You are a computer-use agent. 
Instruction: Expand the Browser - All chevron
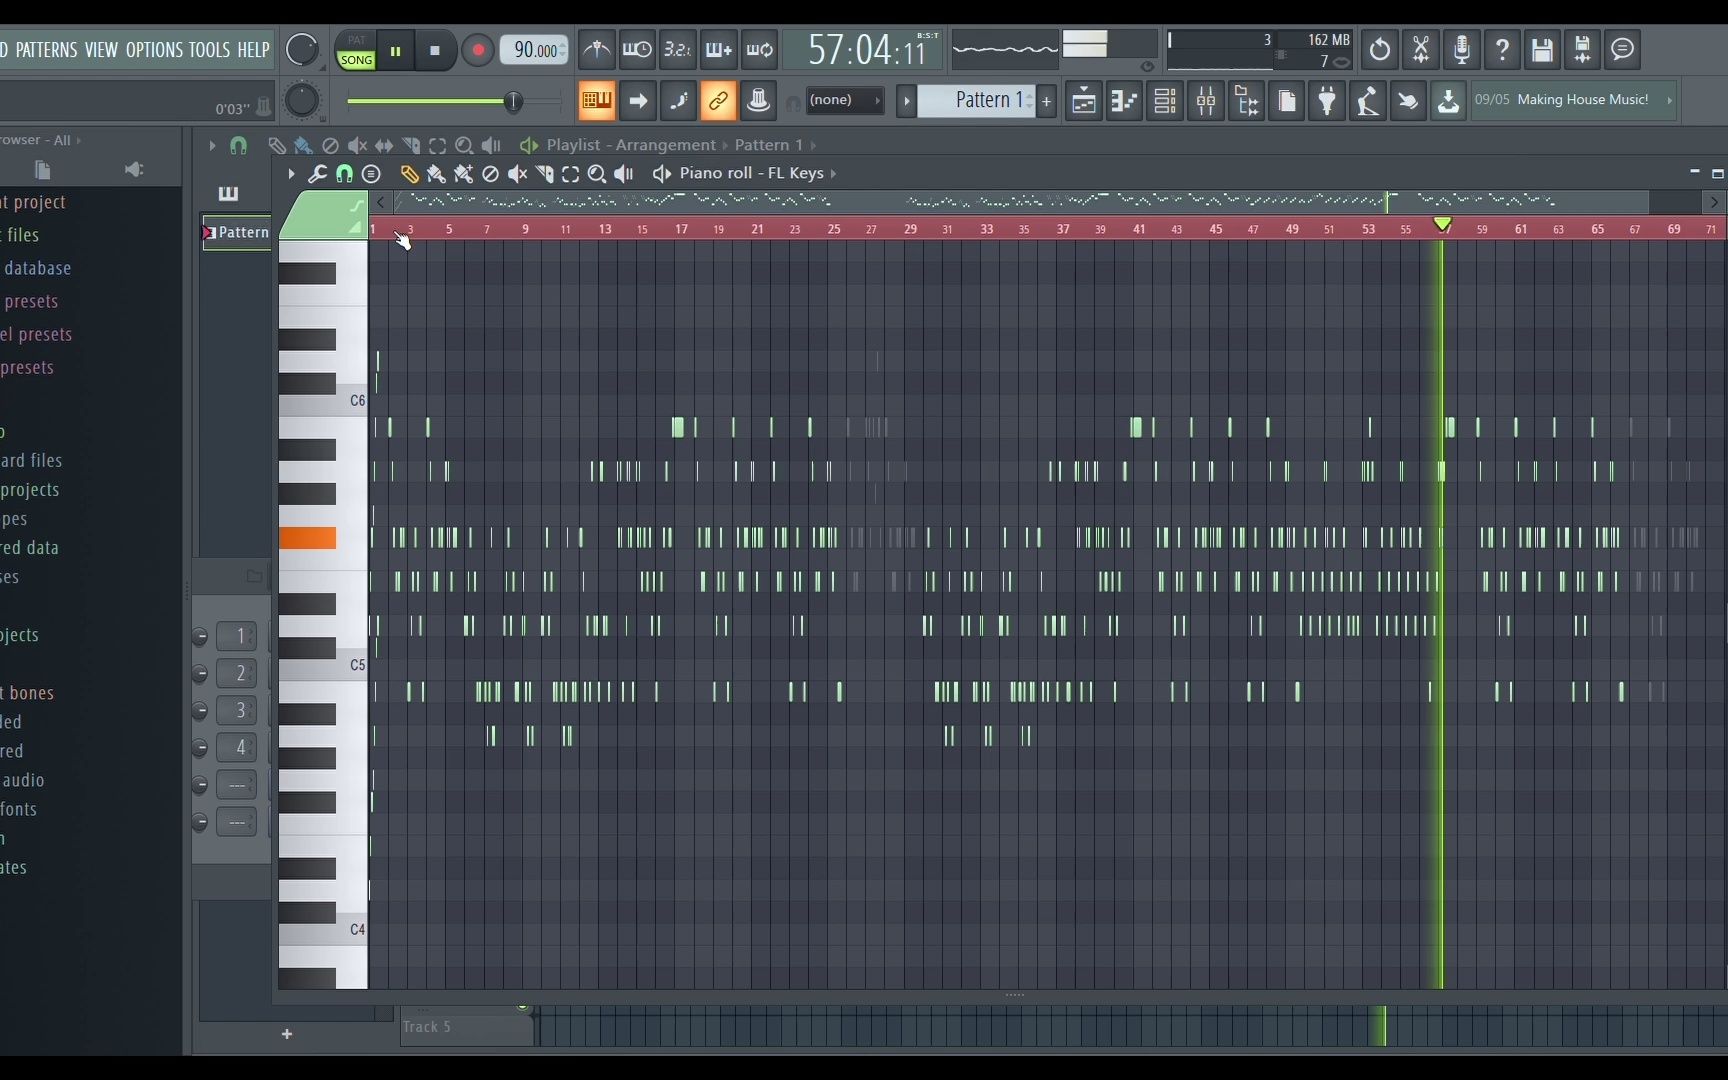78,141
